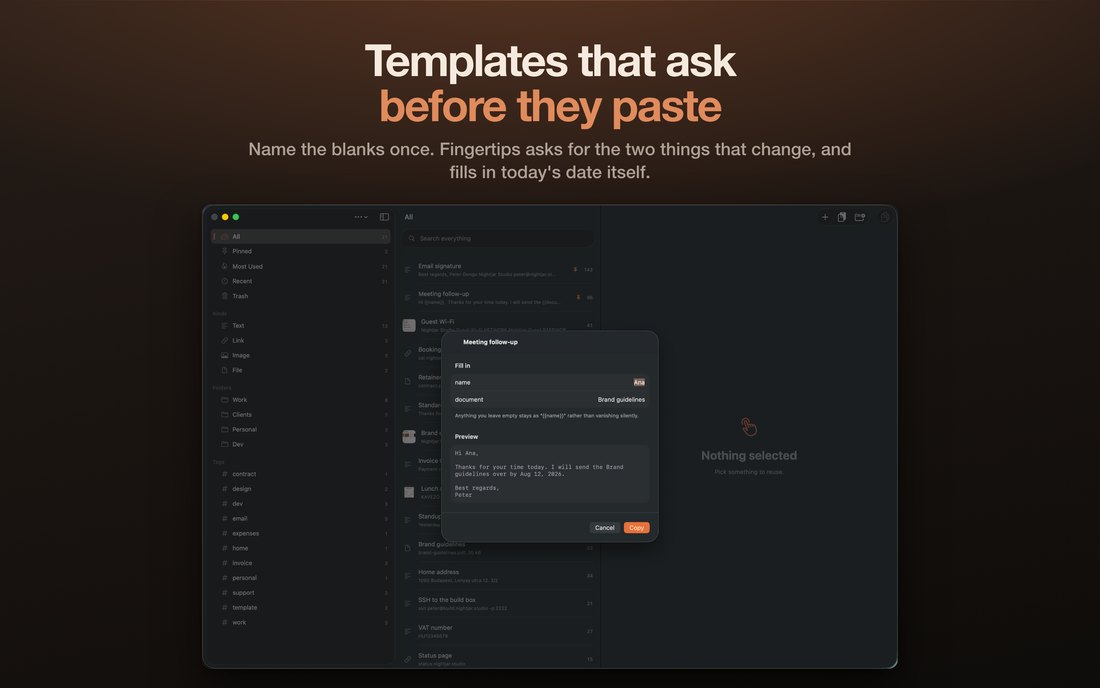Click the File kind document icon
The height and width of the screenshot is (688, 1100).
point(224,370)
